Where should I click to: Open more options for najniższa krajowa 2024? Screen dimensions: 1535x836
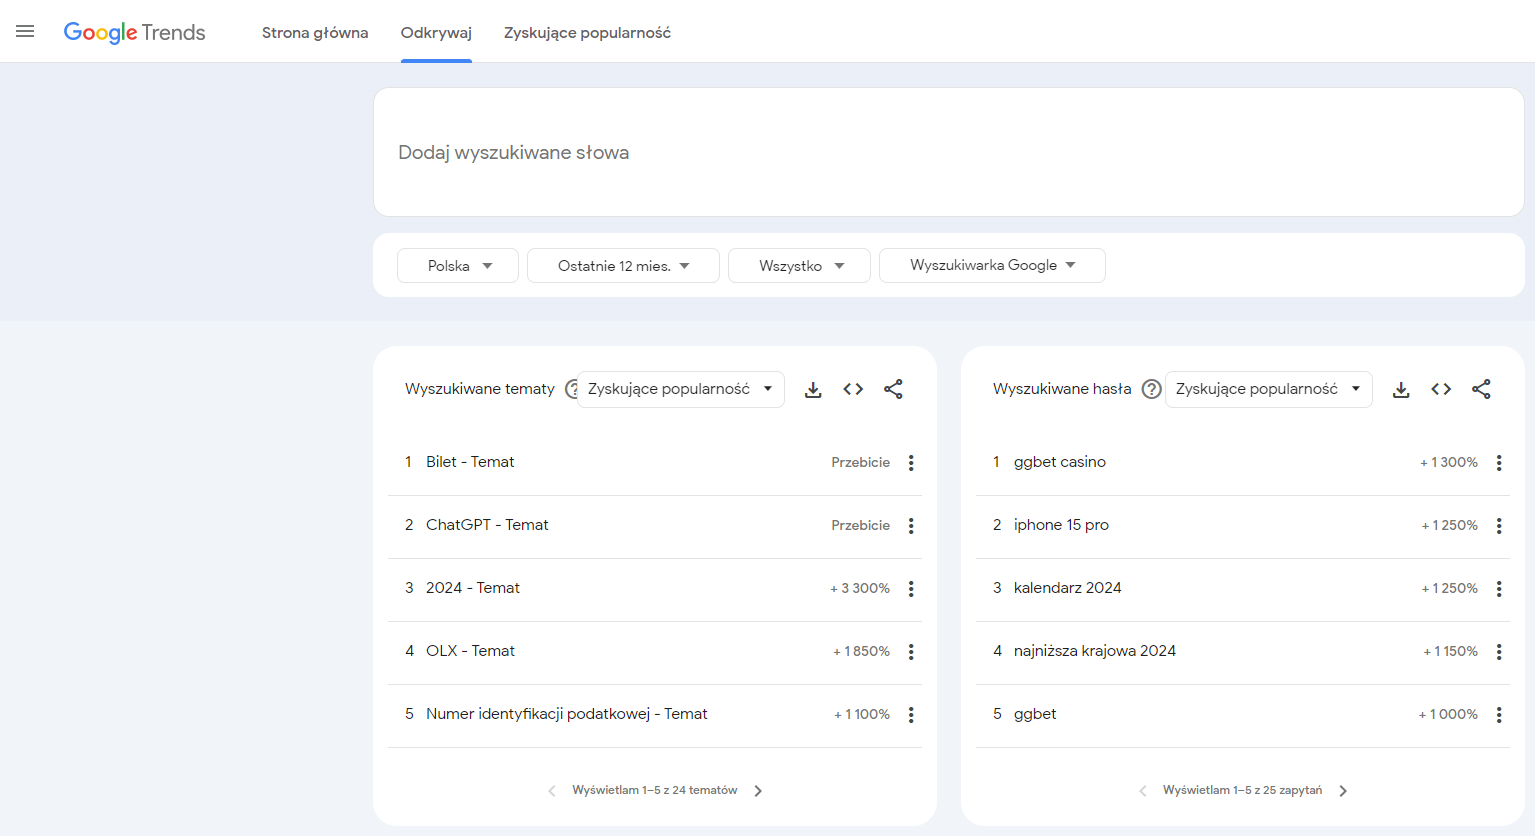(1499, 652)
